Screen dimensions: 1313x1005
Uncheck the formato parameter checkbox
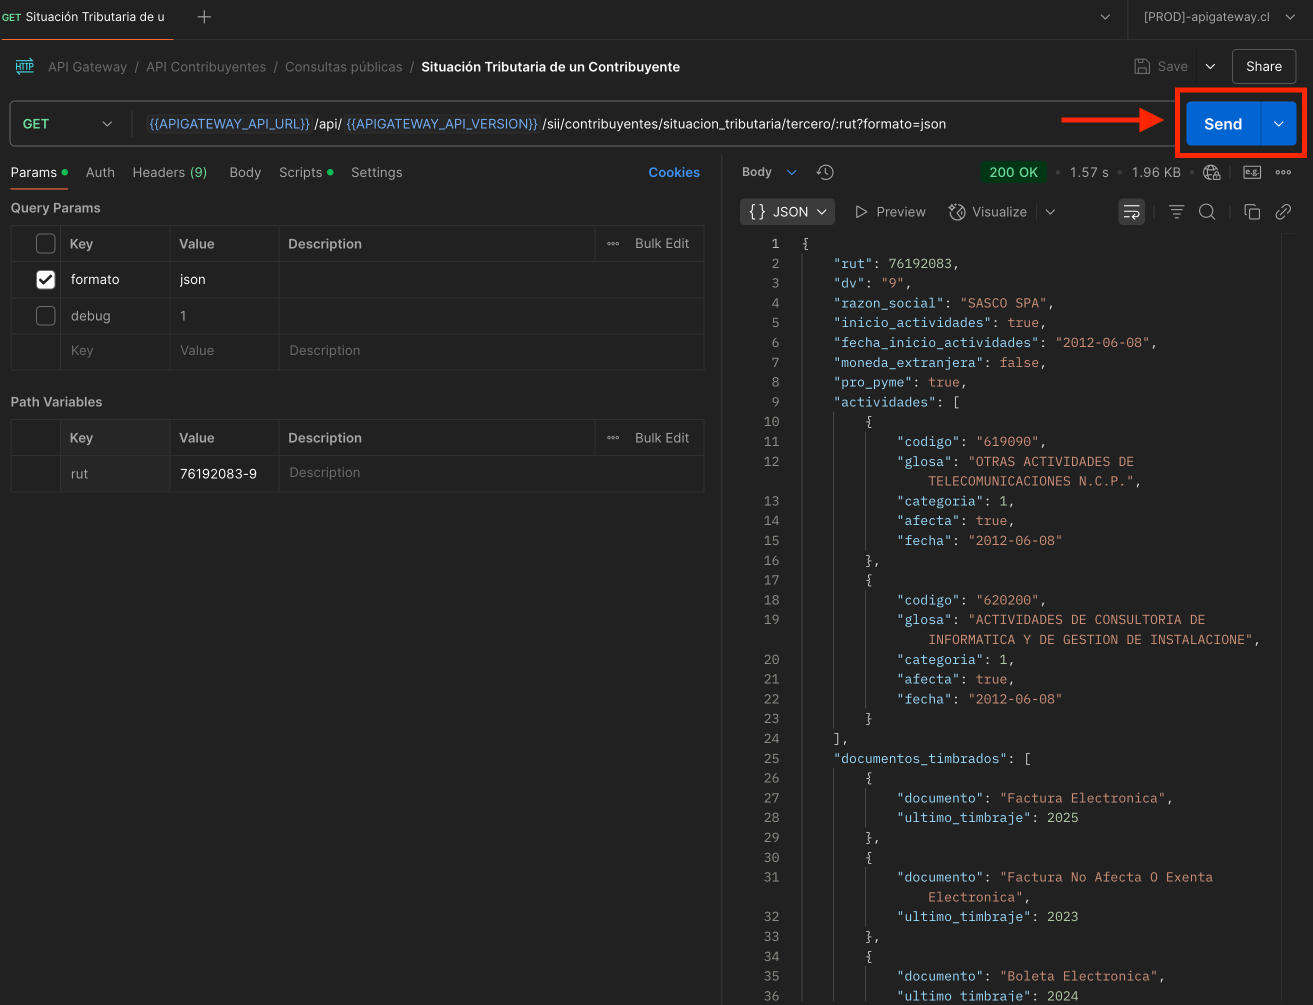point(46,280)
